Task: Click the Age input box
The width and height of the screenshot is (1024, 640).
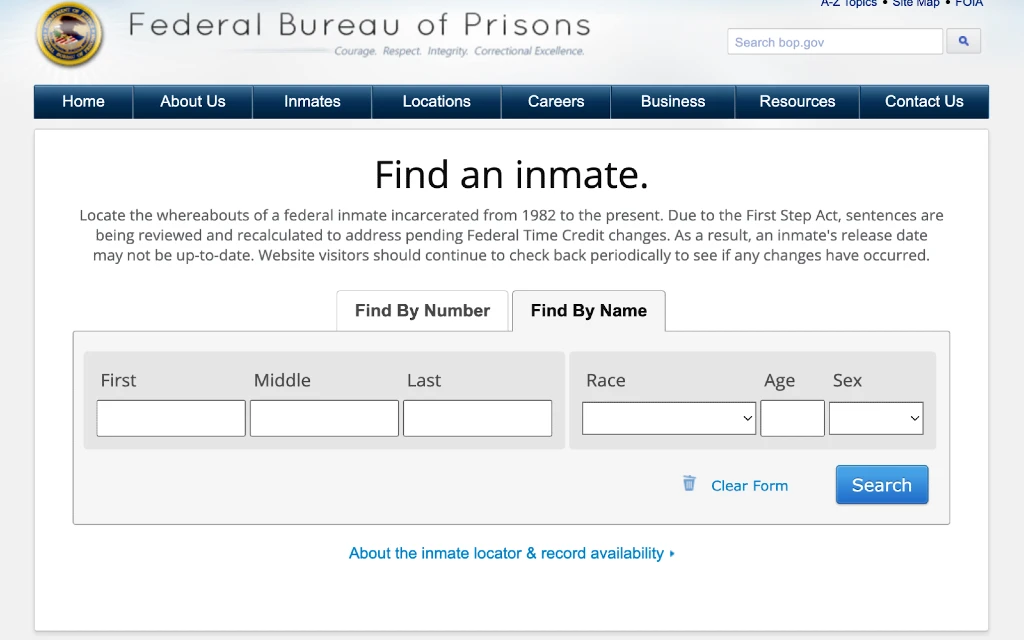Action: [x=792, y=418]
